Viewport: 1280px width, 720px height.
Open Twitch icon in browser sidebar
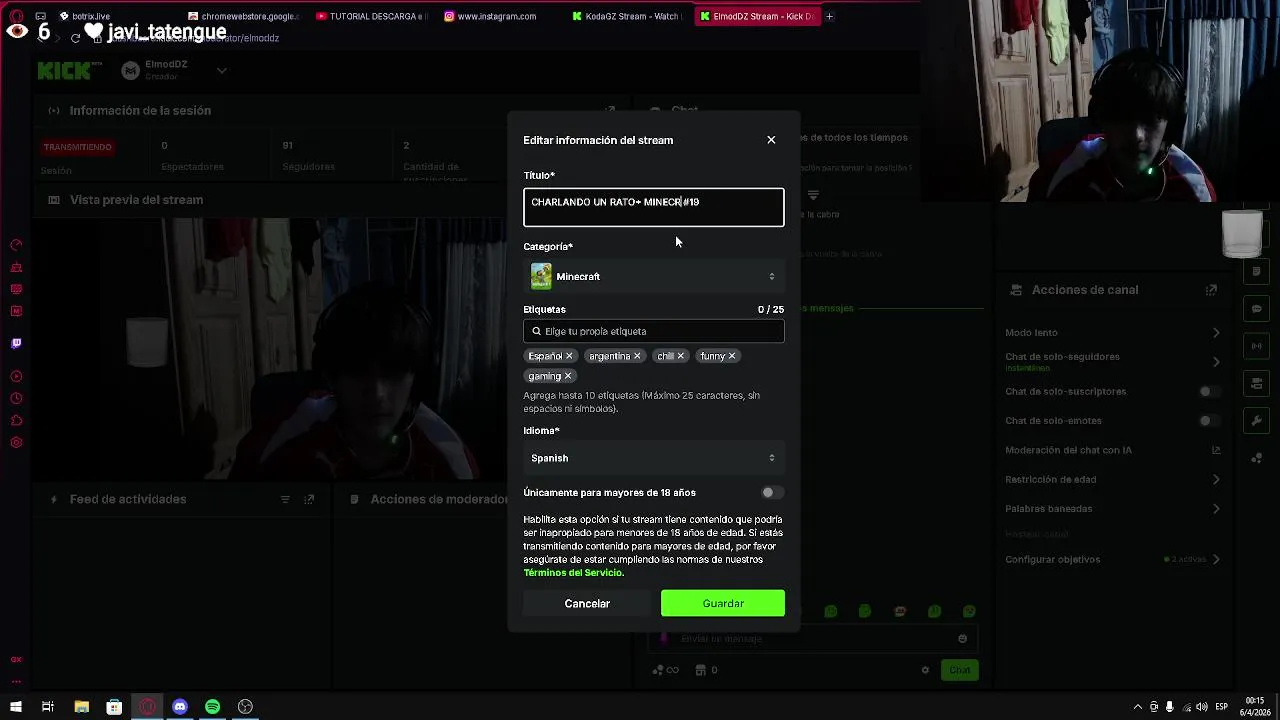click(16, 343)
